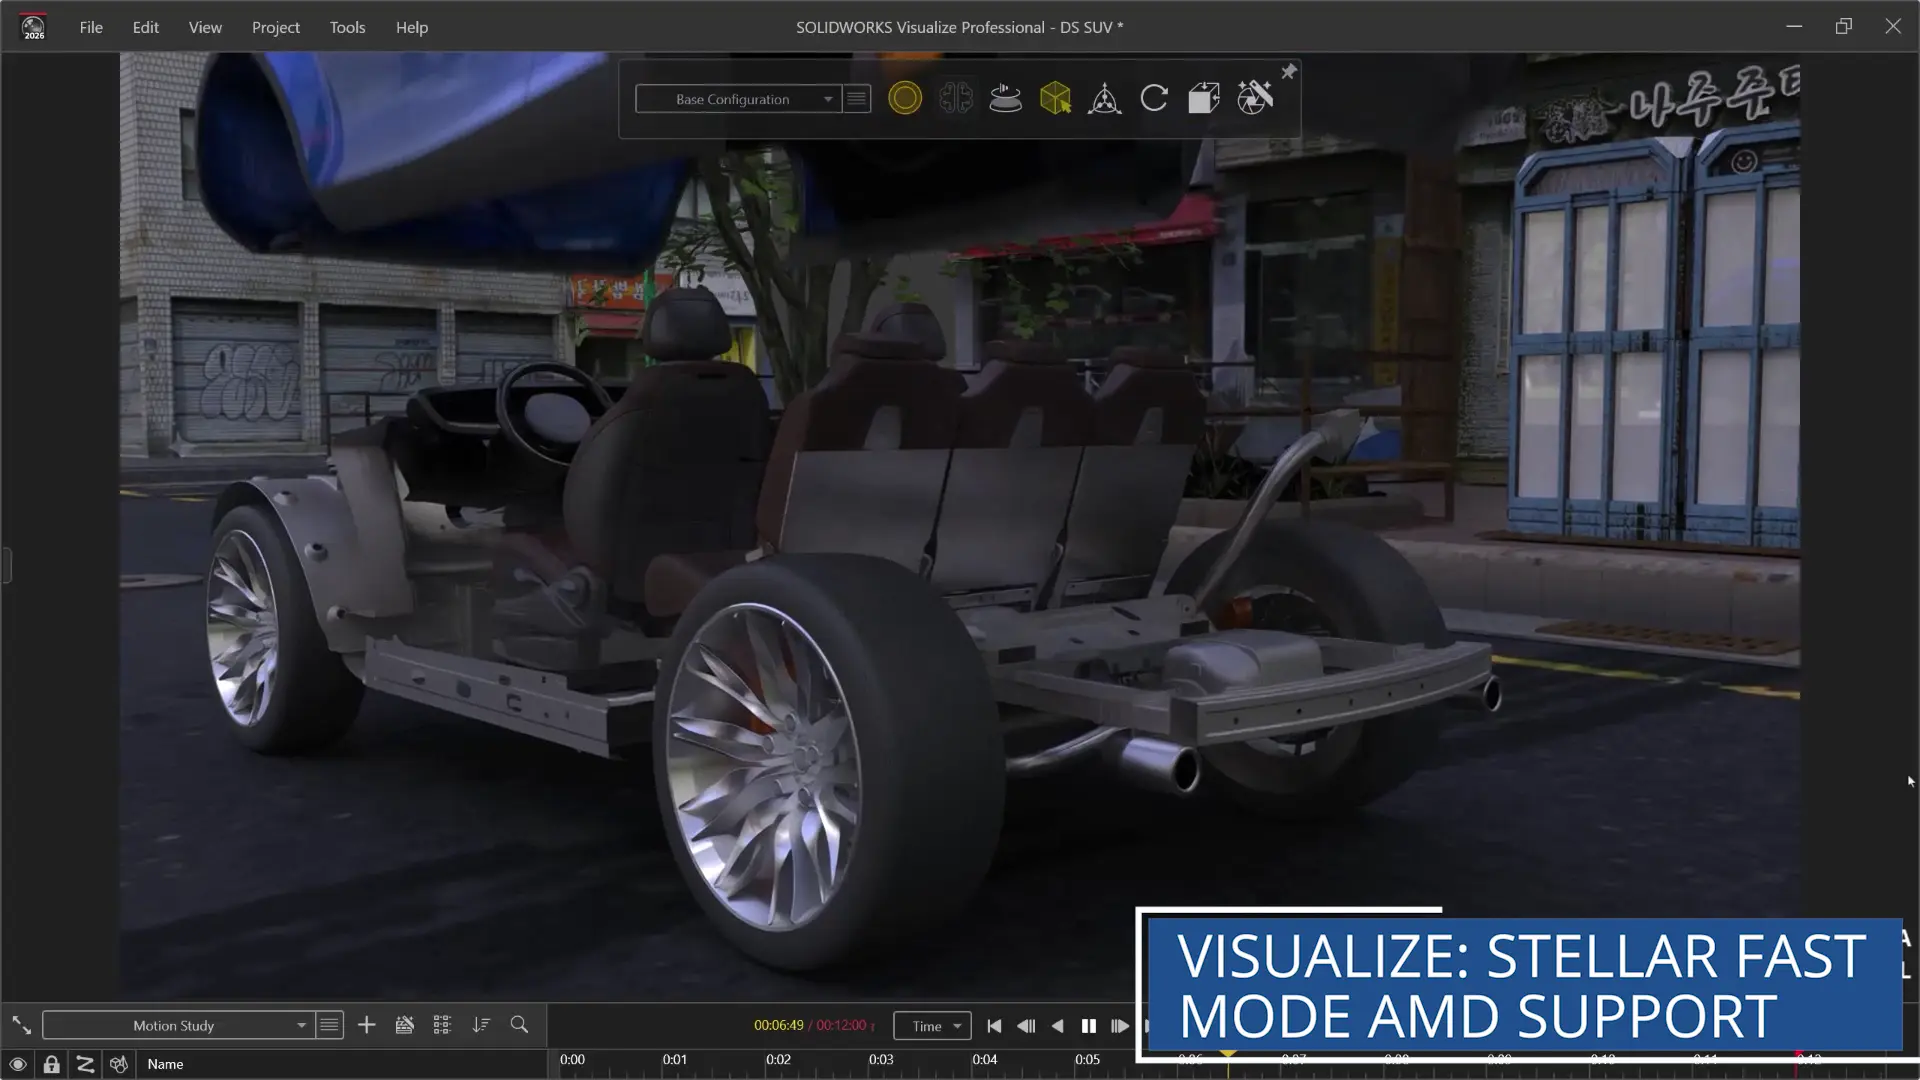Toggle the yellow circular render mode icon
This screenshot has height=1080, width=1920.
(x=905, y=98)
